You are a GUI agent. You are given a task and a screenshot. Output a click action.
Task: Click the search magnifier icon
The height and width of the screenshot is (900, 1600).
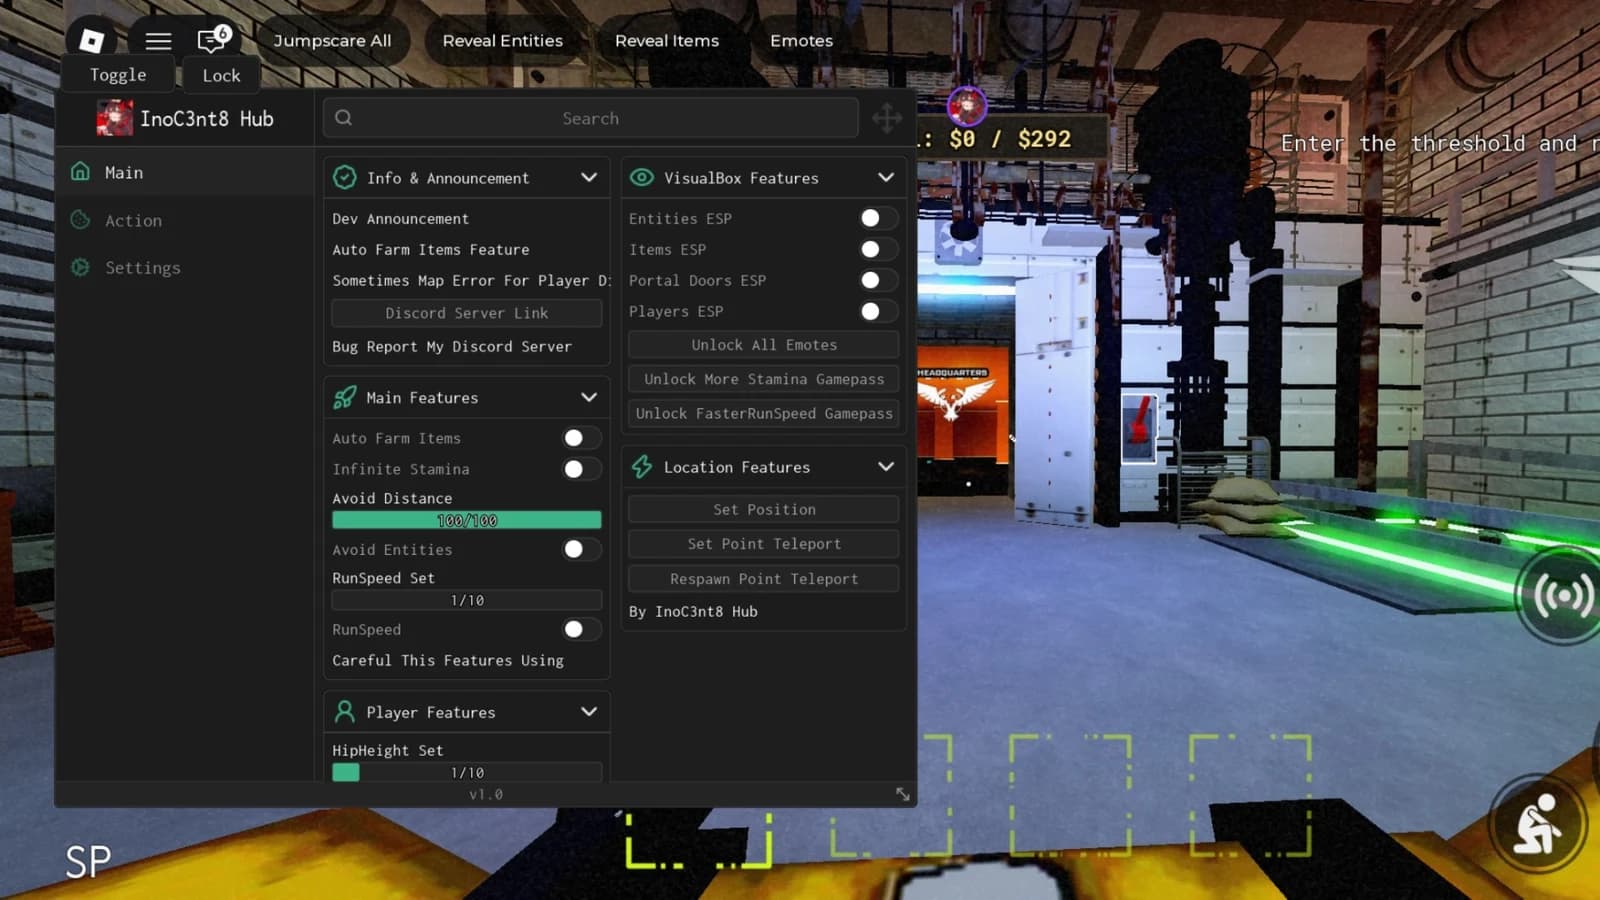click(344, 118)
